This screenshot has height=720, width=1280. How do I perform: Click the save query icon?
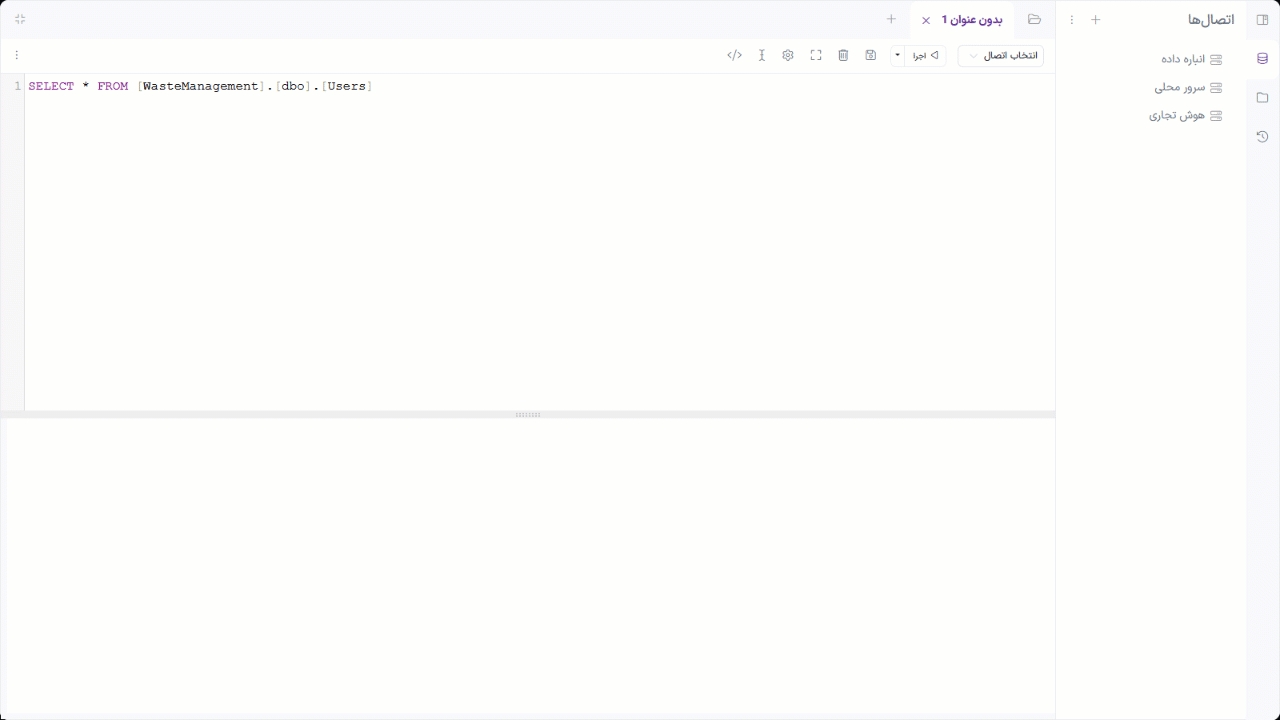coord(871,56)
